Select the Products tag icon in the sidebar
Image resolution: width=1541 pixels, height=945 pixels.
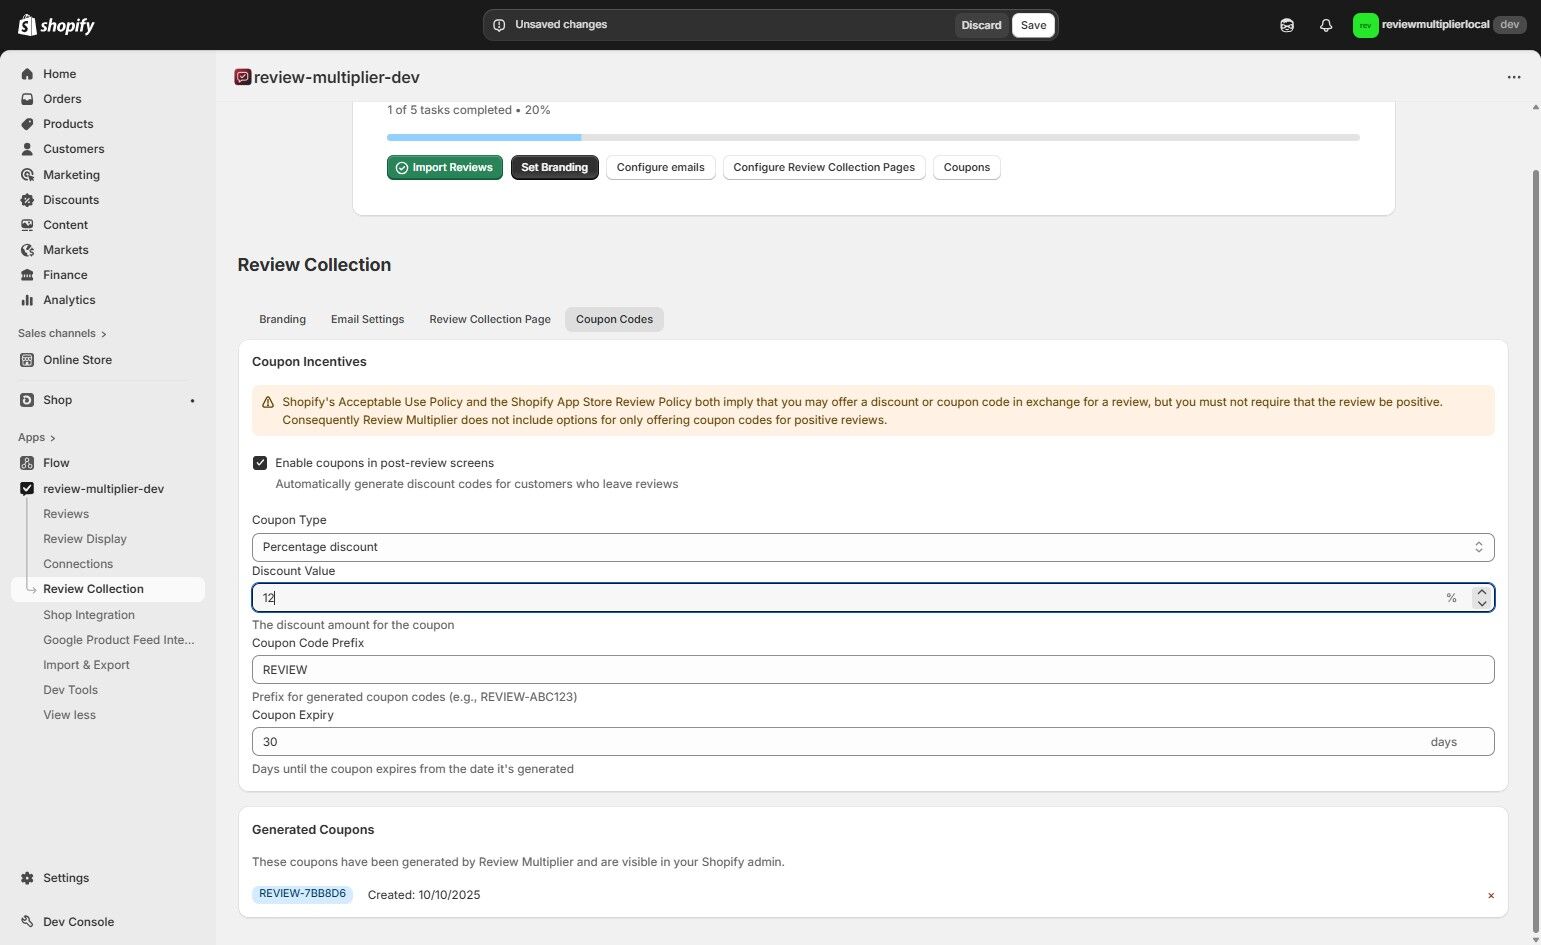click(x=27, y=123)
